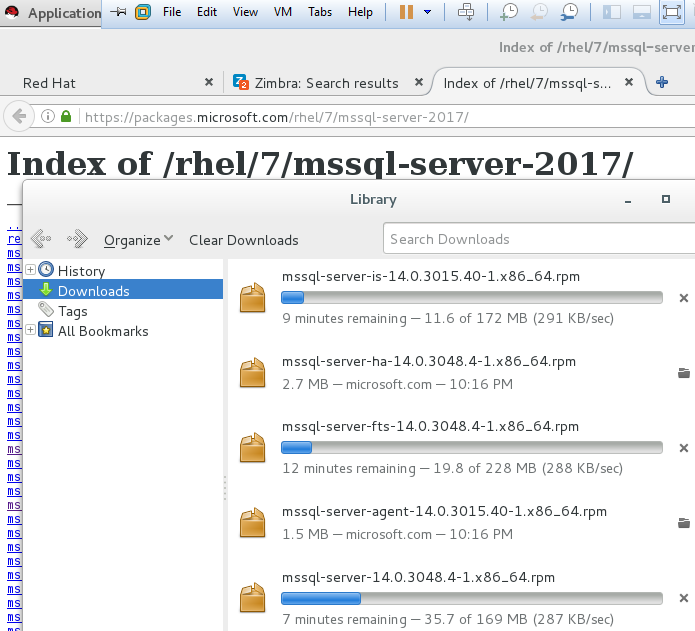
Task: Go back in the browser
Action: click(x=19, y=117)
